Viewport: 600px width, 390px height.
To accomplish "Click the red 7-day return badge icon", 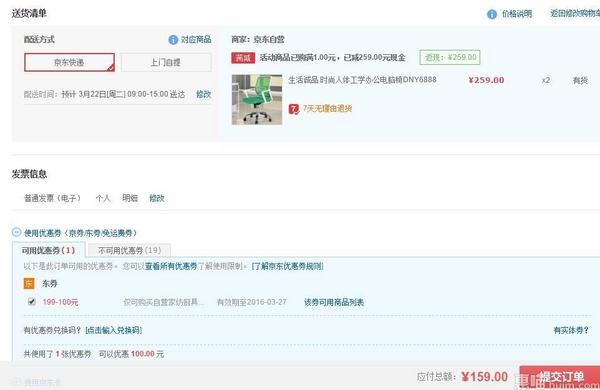I will click(x=293, y=109).
